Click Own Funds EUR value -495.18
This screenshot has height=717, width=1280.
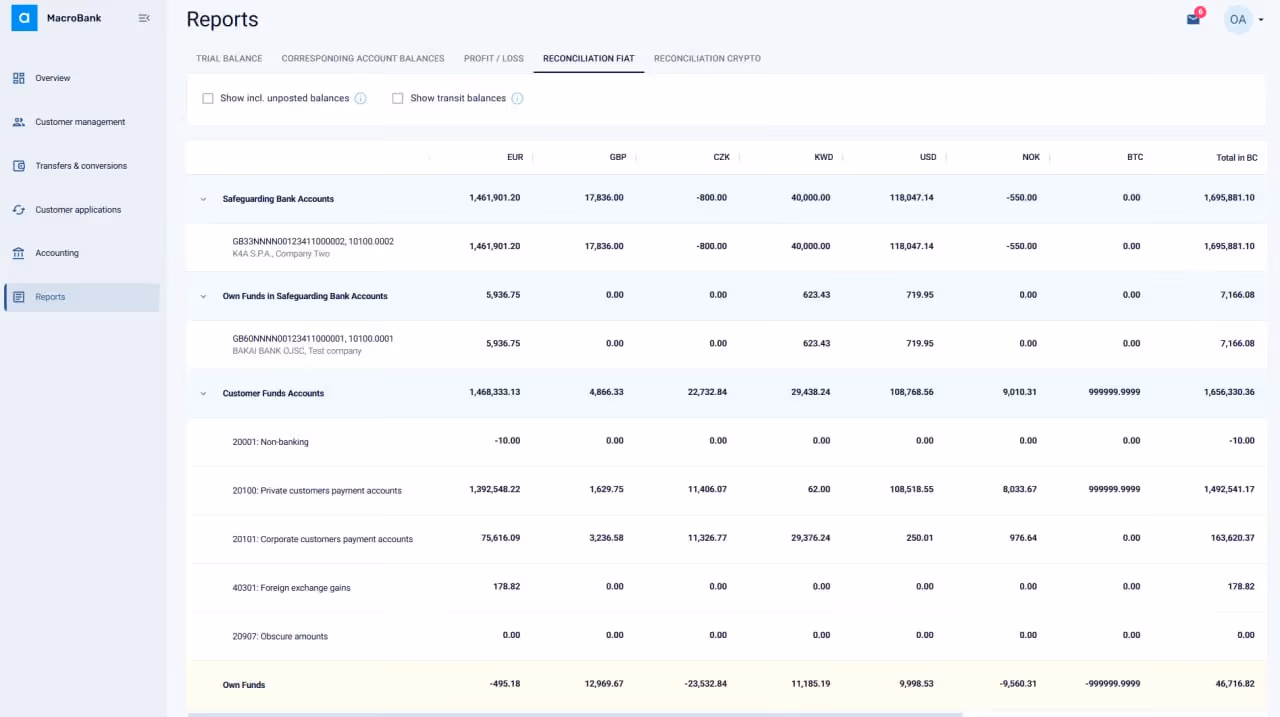504,684
